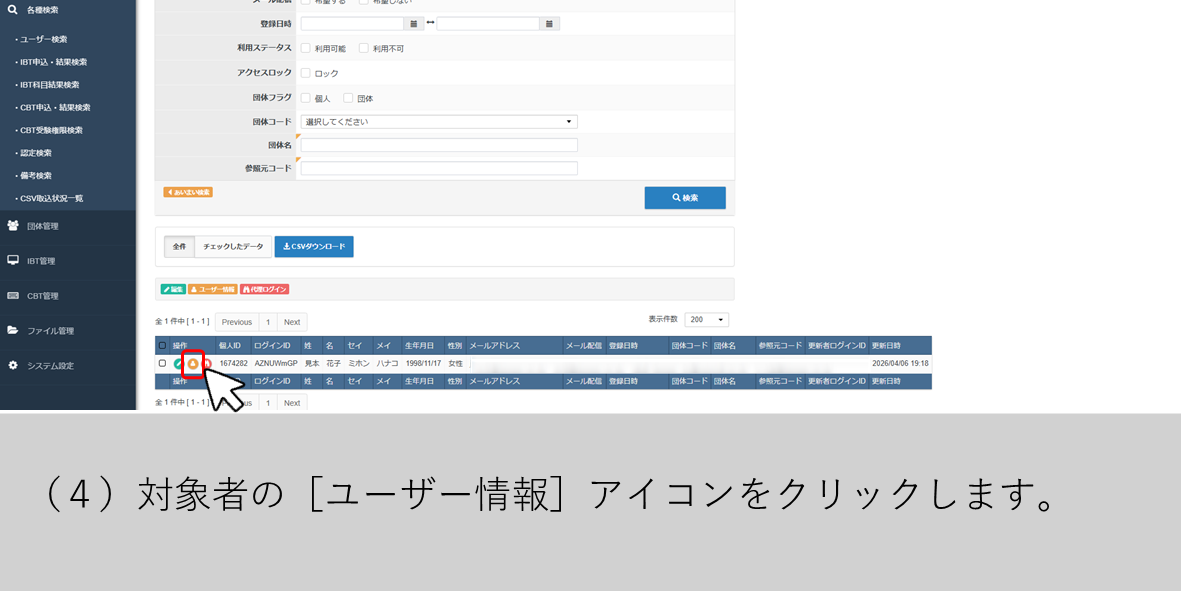Click the birth date cell 1998/11/17
The width and height of the screenshot is (1181, 591).
click(x=424, y=364)
